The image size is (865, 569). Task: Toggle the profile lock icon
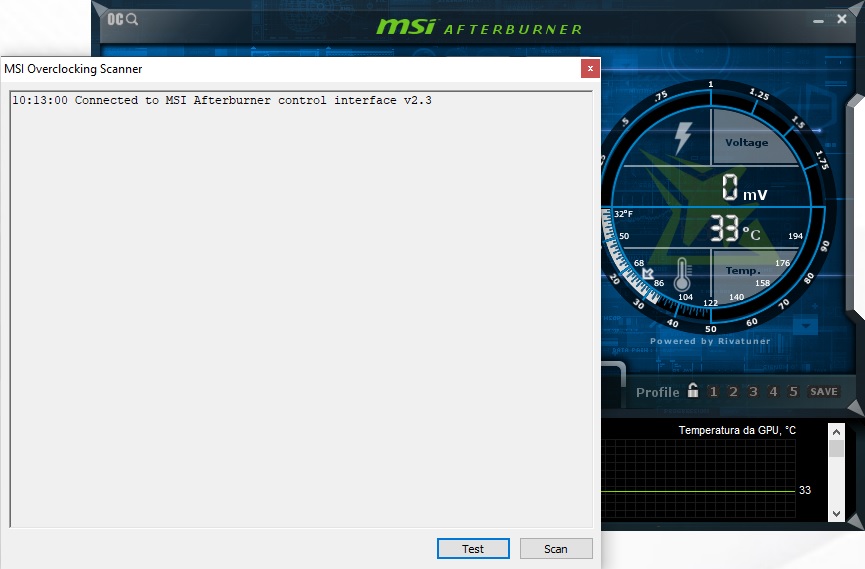(x=693, y=391)
